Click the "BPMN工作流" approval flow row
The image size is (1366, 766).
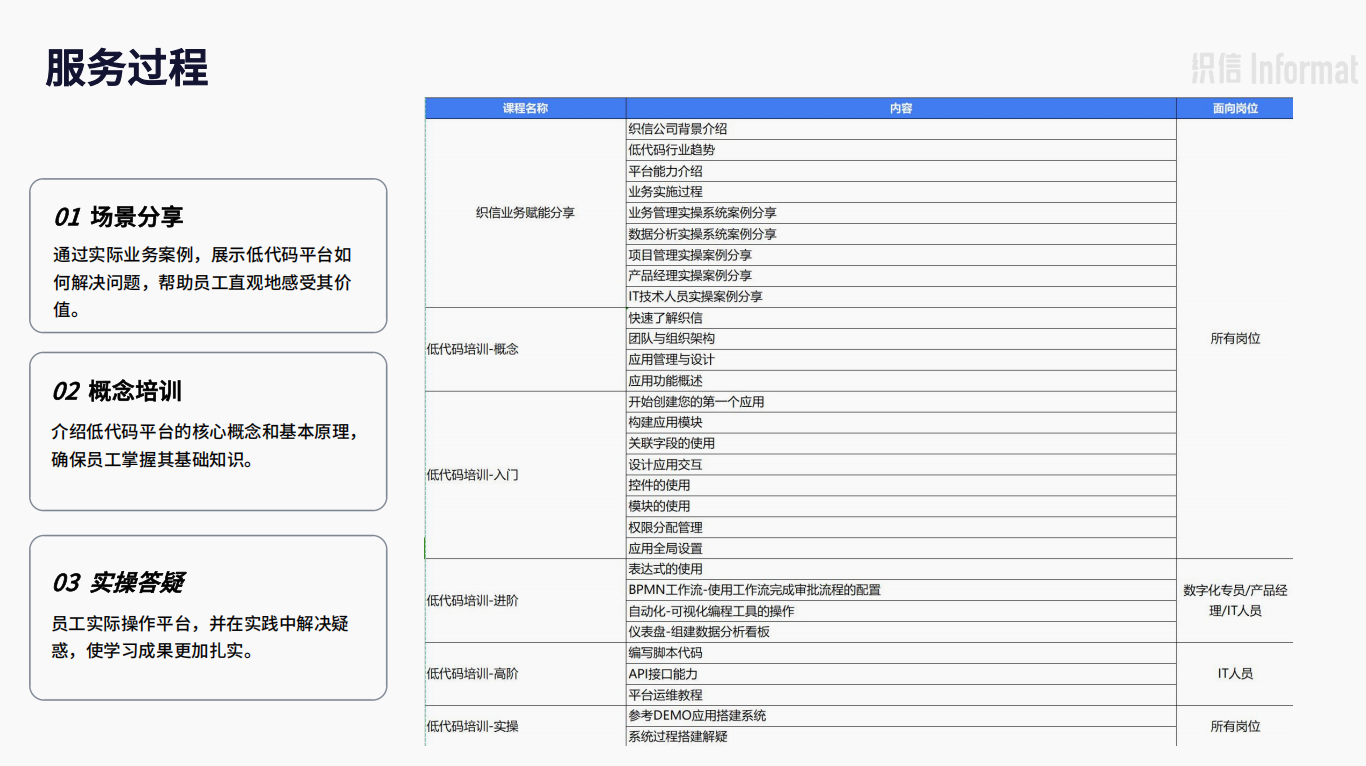(901, 590)
